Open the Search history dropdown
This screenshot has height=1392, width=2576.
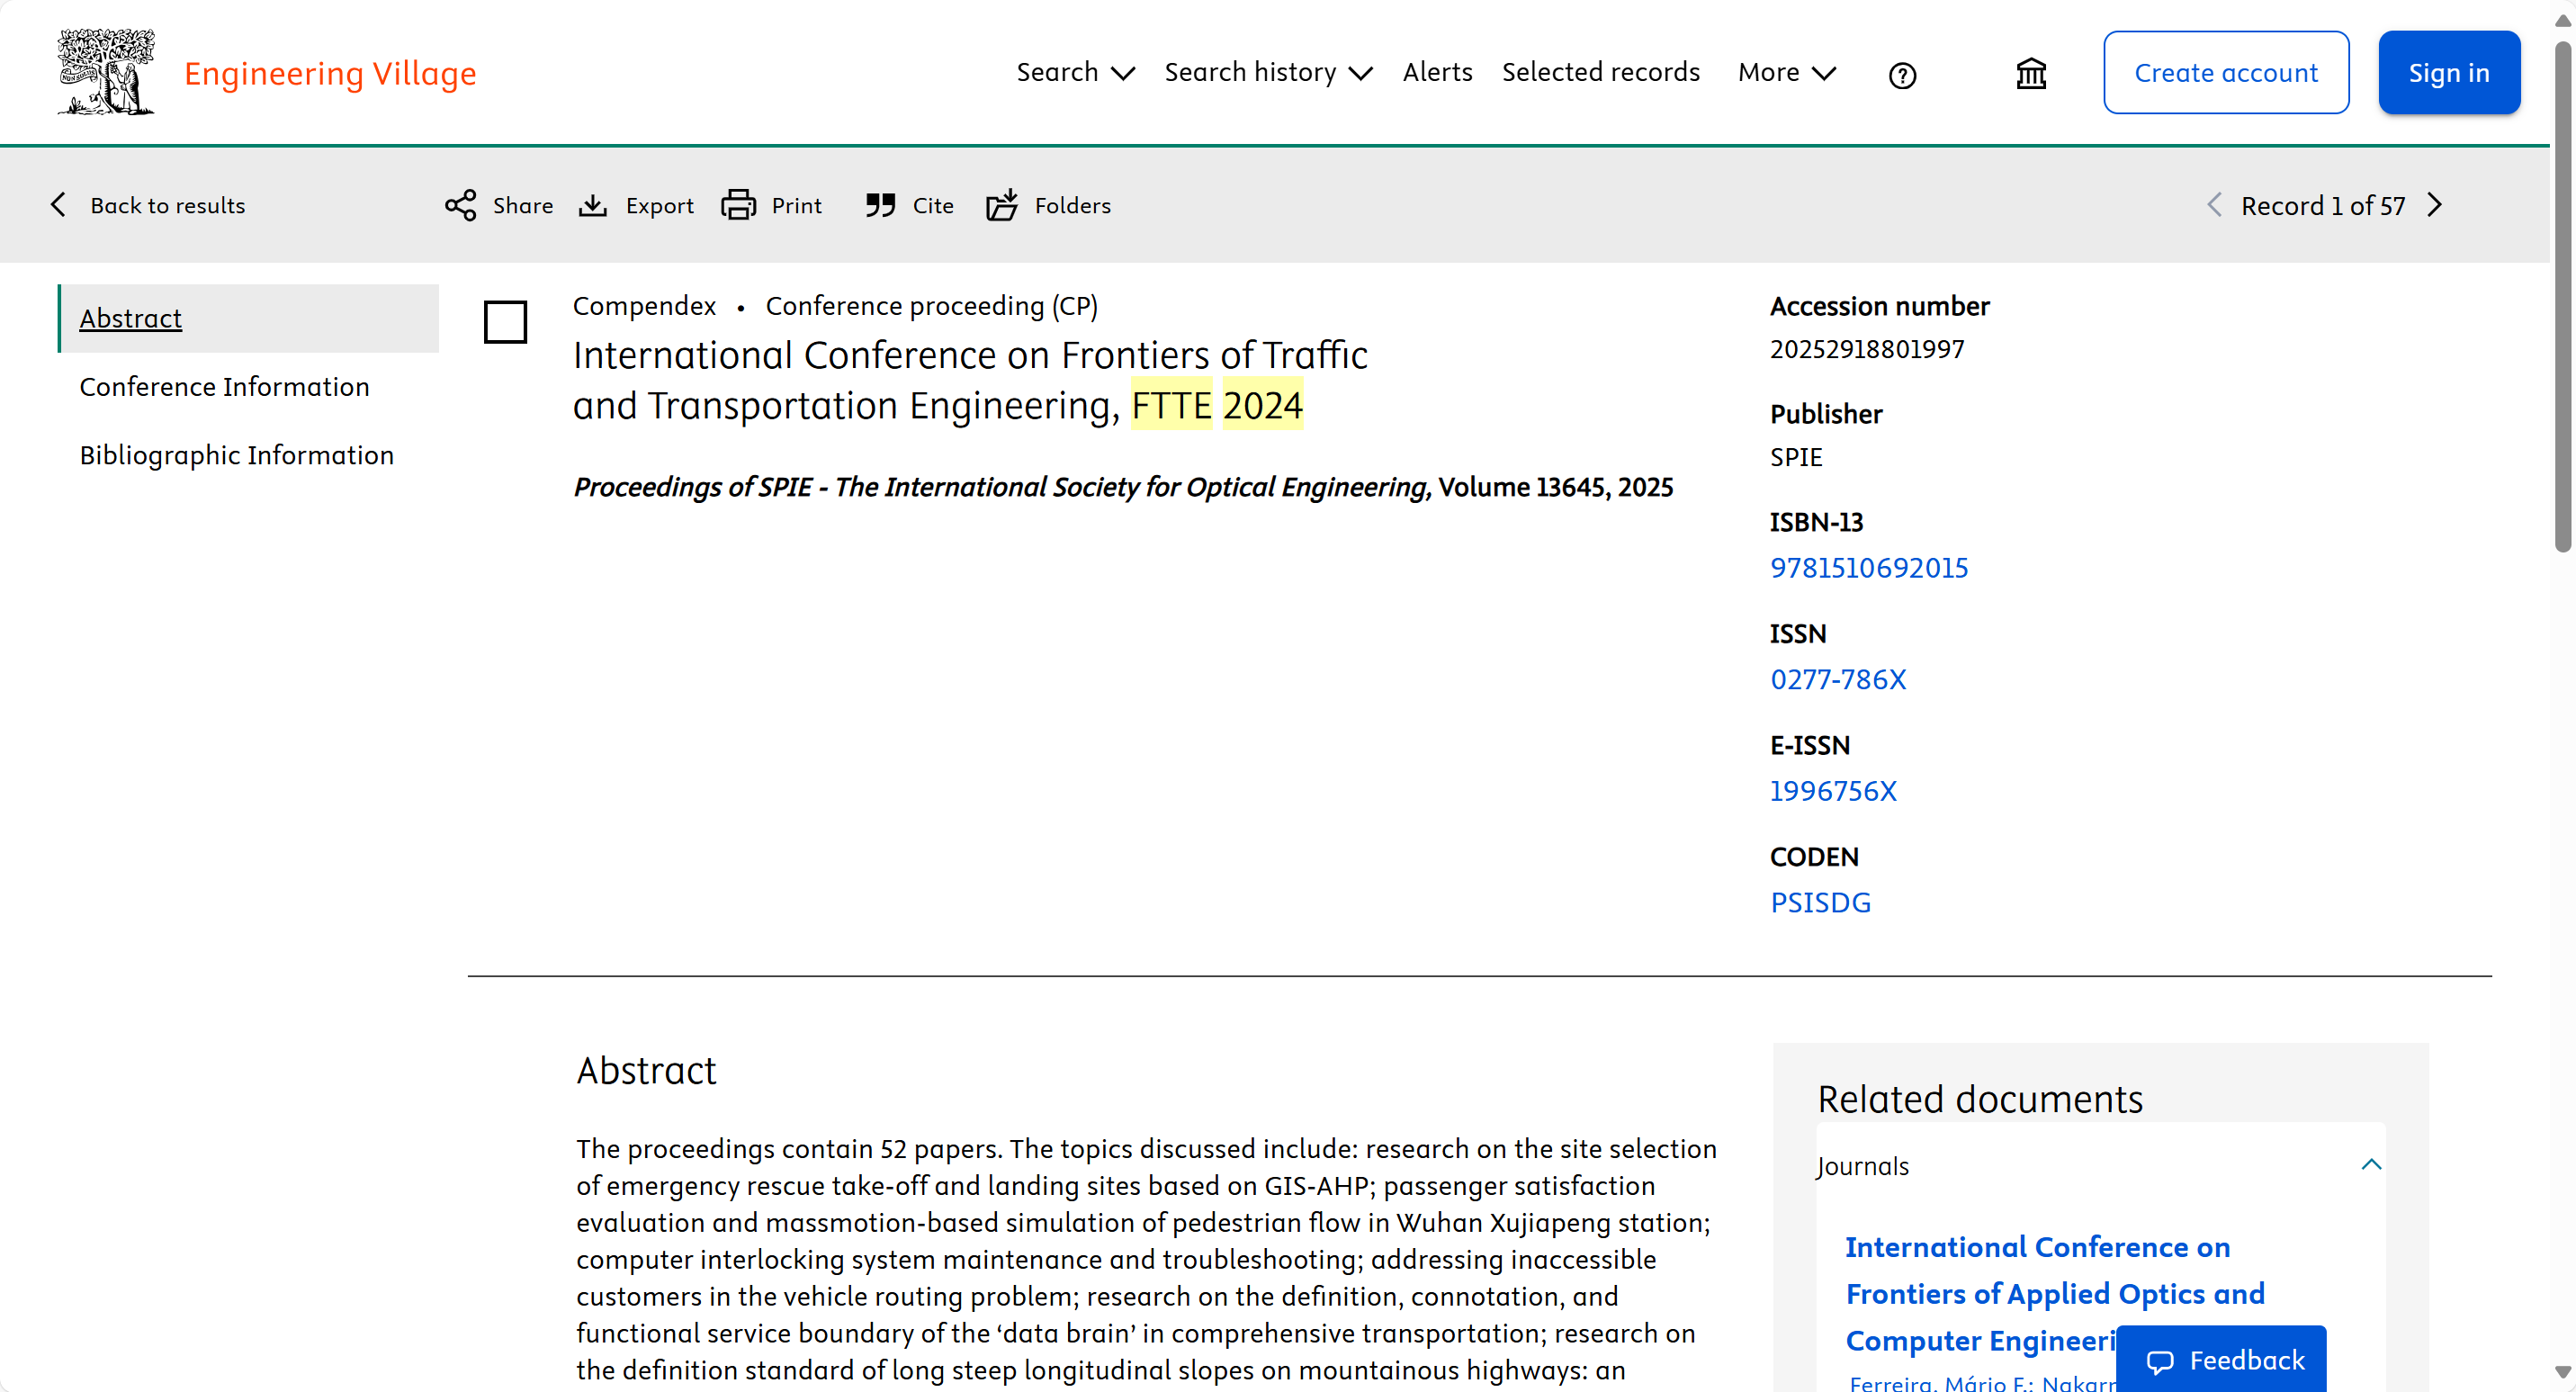click(x=1268, y=72)
